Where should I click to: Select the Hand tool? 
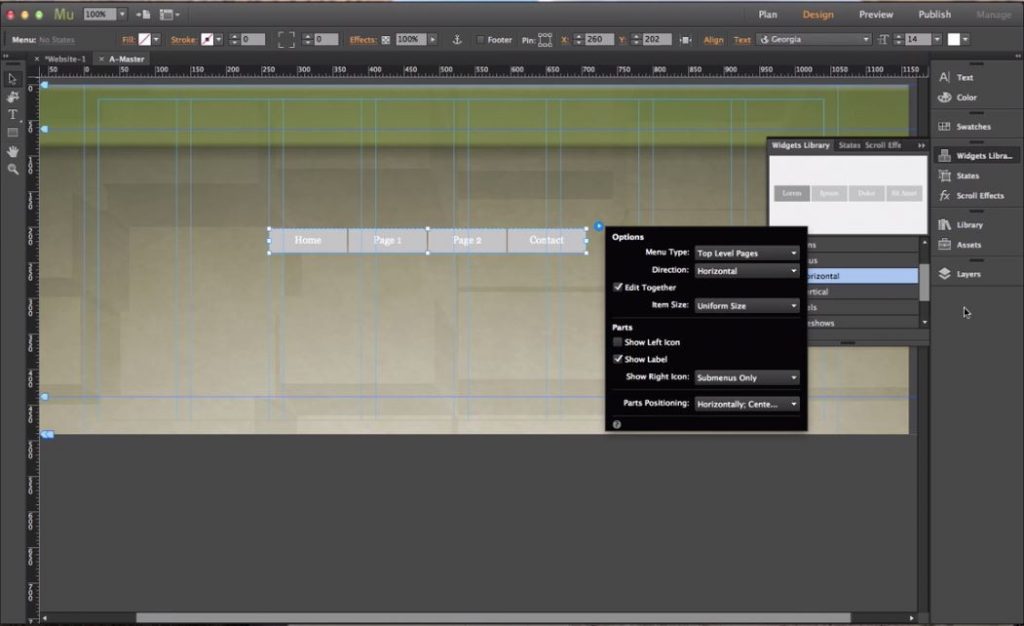13,151
